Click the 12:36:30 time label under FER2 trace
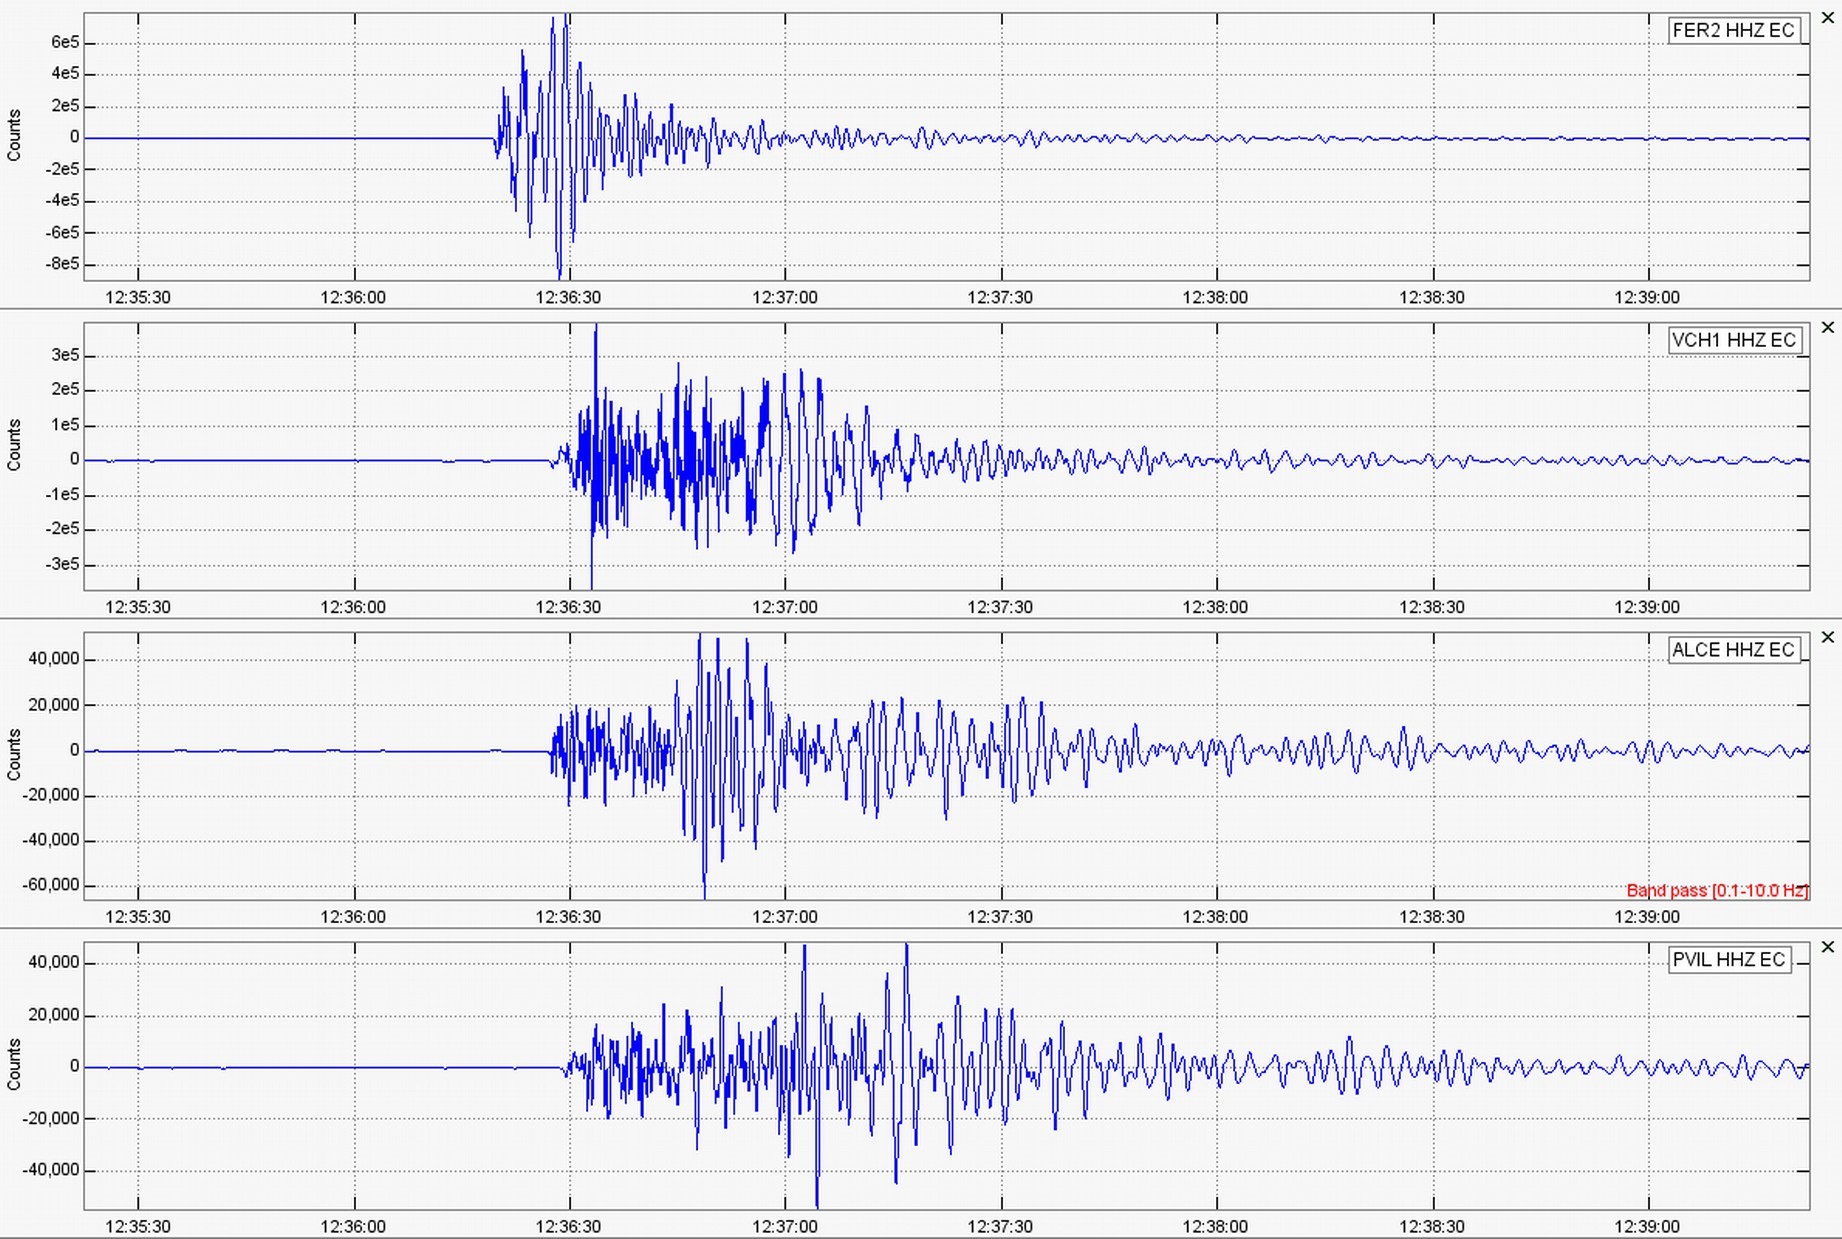This screenshot has width=1842, height=1239. [x=569, y=297]
